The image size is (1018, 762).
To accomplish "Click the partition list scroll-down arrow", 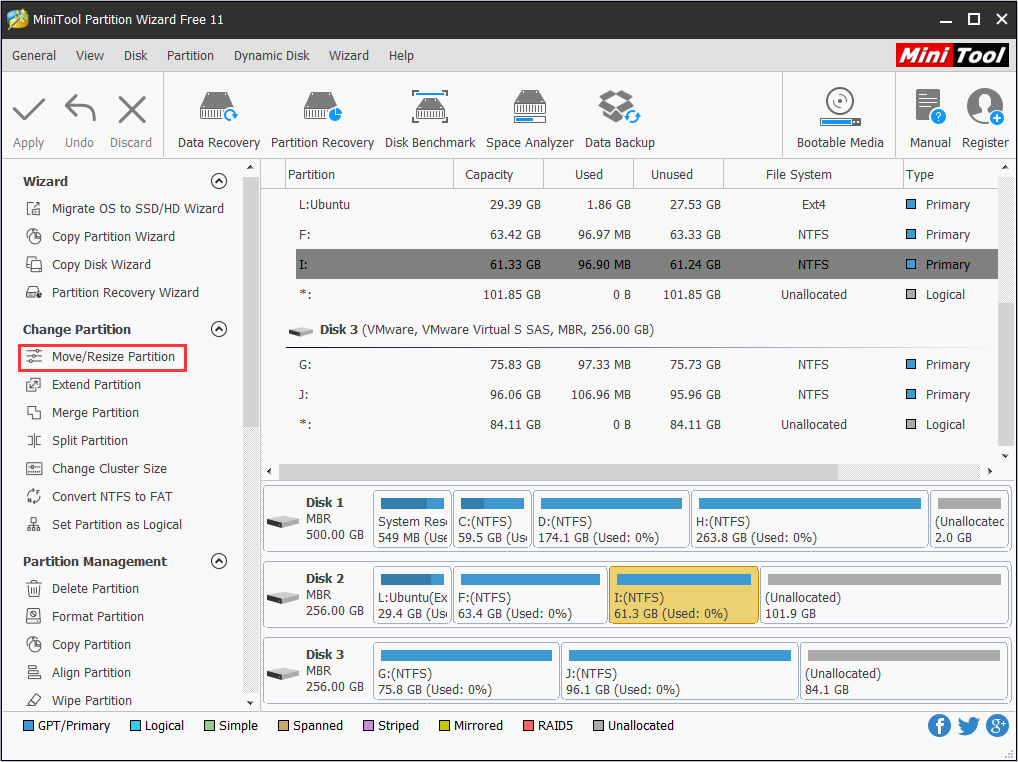I will (1005, 455).
